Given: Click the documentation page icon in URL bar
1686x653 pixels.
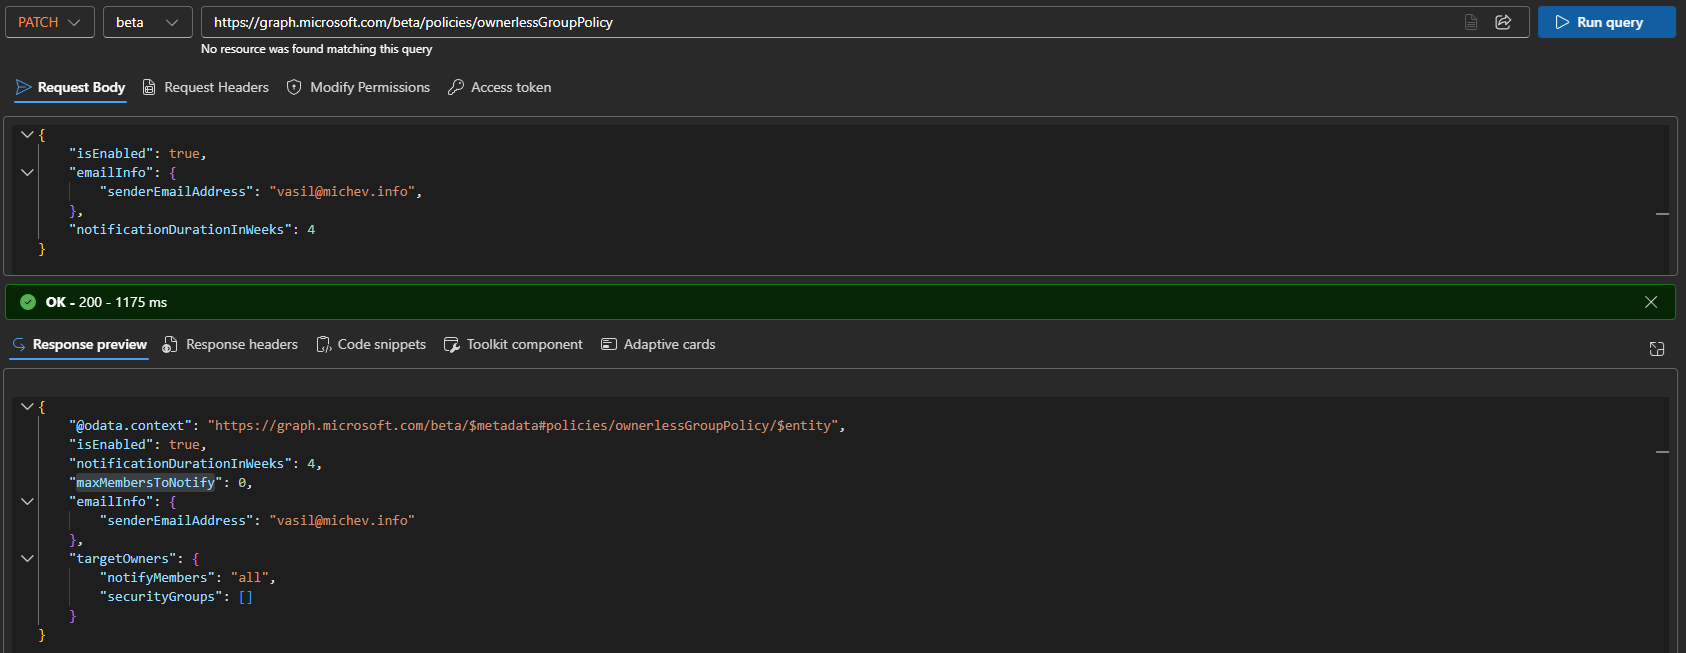Looking at the screenshot, I should point(1471,22).
